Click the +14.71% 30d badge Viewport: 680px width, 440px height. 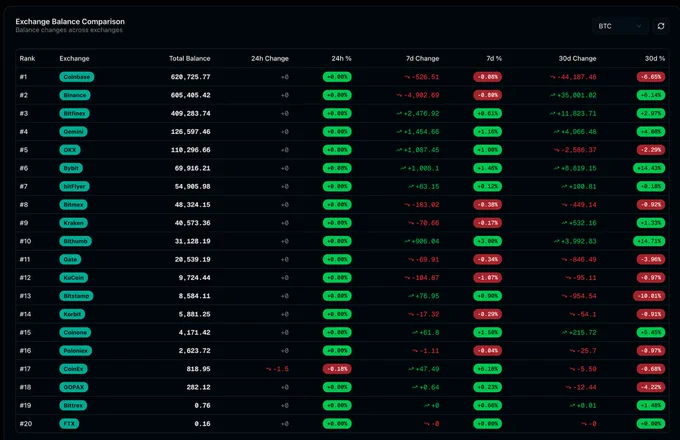click(x=649, y=241)
